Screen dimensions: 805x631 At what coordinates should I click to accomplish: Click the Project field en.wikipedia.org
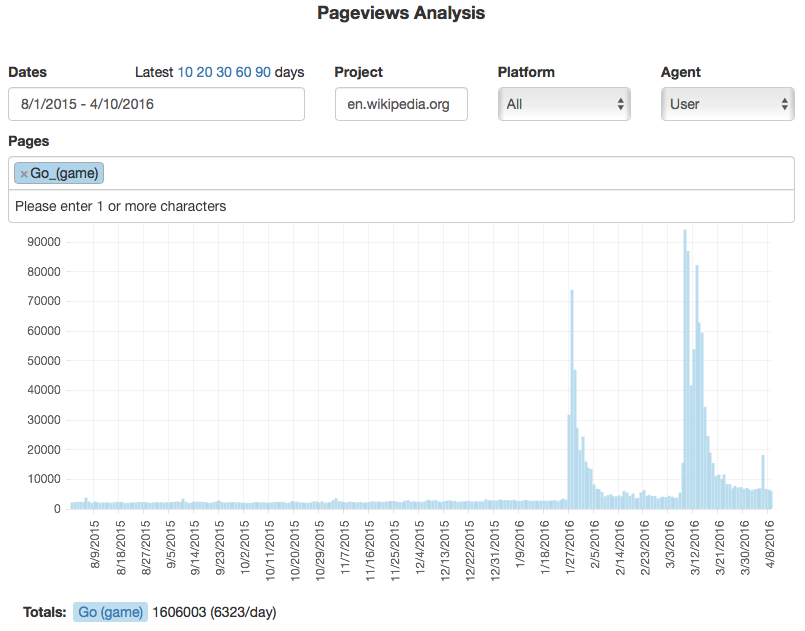(x=400, y=104)
